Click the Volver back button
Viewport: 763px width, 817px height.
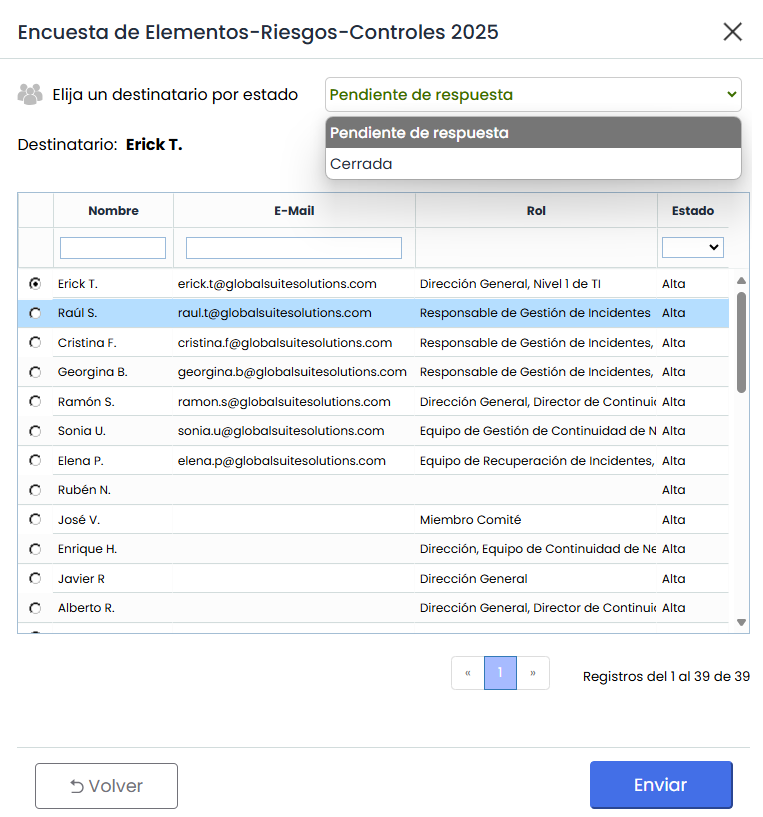tap(106, 786)
